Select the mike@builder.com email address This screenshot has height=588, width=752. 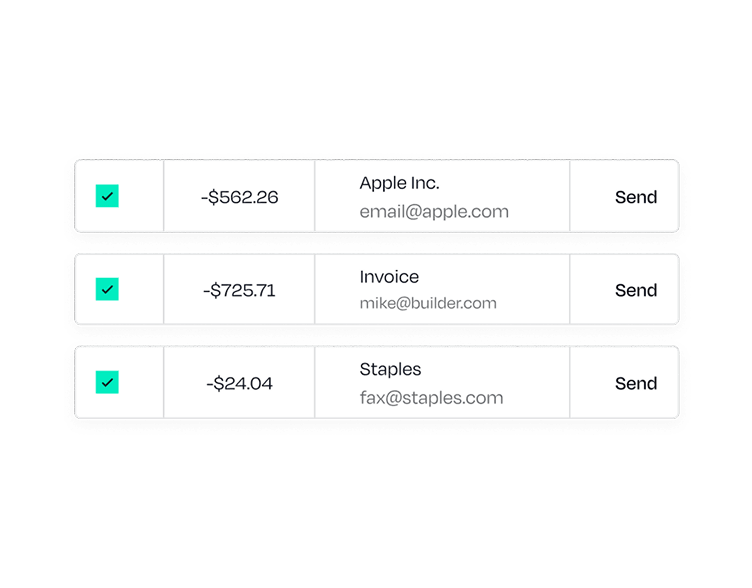coord(428,303)
